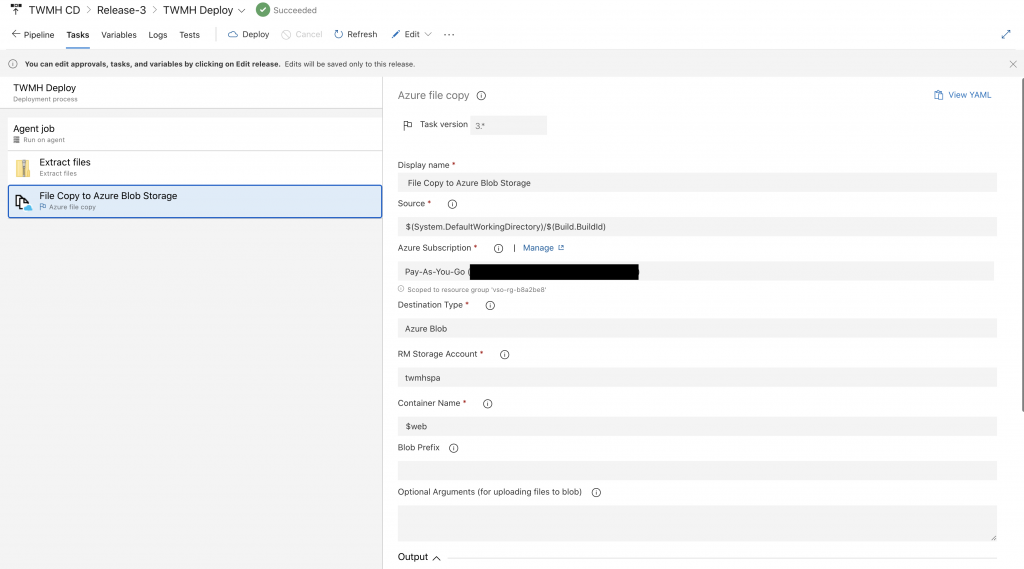Viewport: 1024px width, 569px height.
Task: Click the Display name input field
Action: pyautogui.click(x=697, y=183)
